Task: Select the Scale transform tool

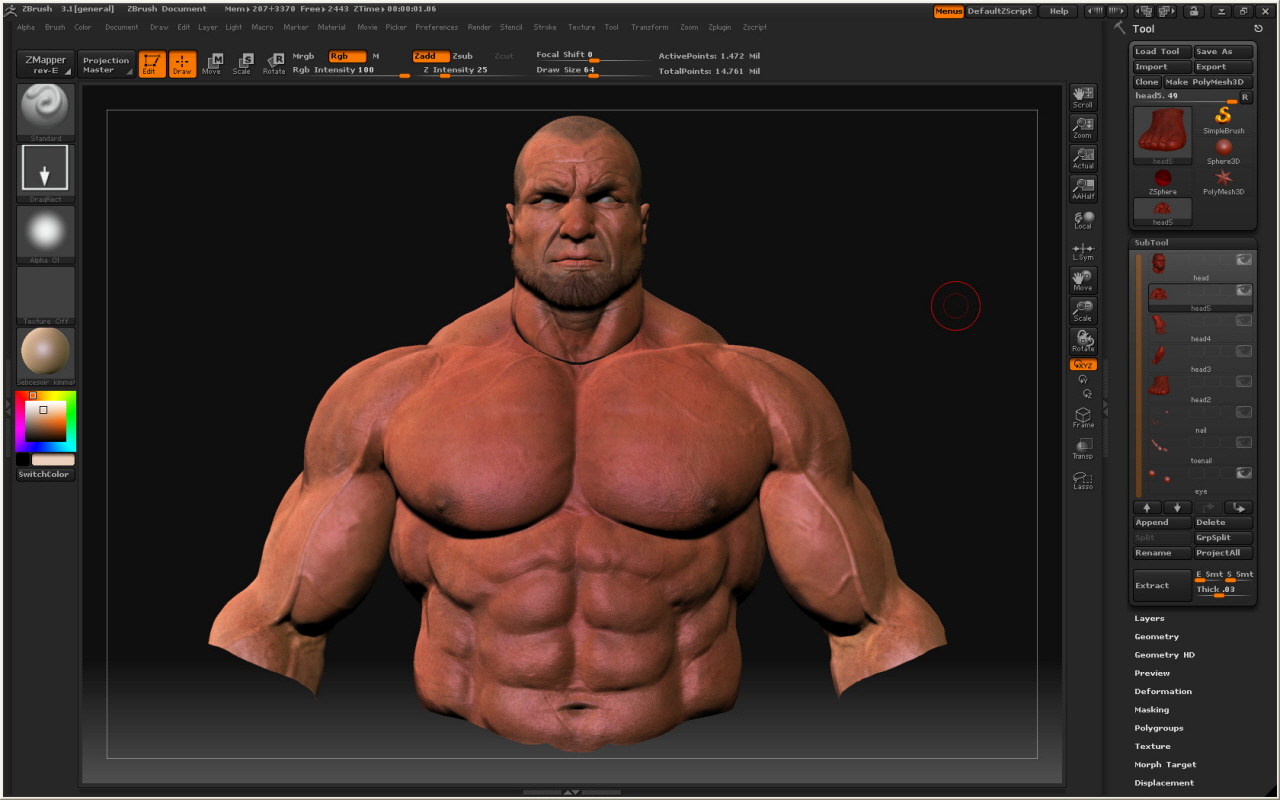Action: coord(243,64)
